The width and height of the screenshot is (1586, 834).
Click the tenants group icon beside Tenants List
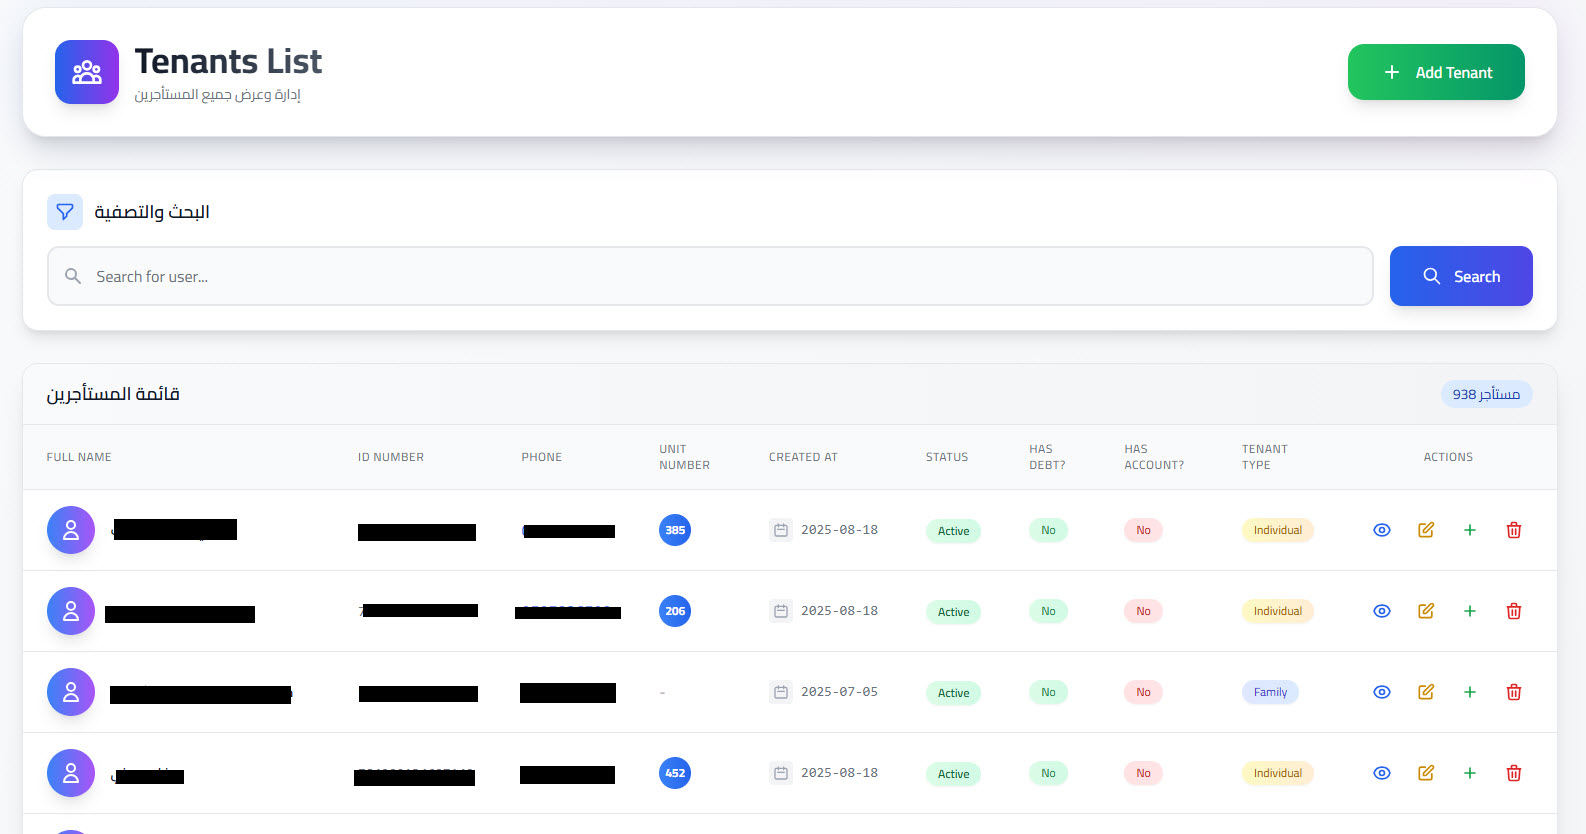pos(87,72)
